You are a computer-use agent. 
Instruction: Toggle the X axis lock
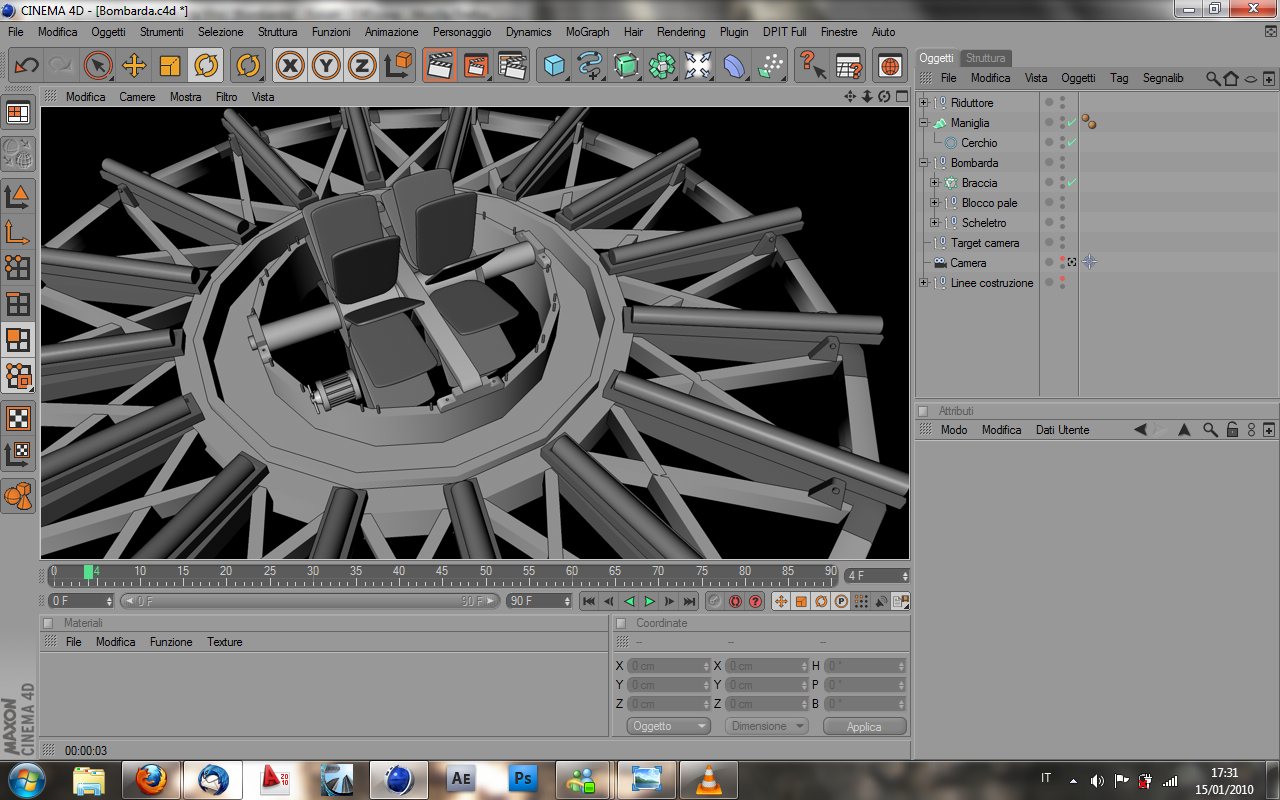tap(290, 66)
